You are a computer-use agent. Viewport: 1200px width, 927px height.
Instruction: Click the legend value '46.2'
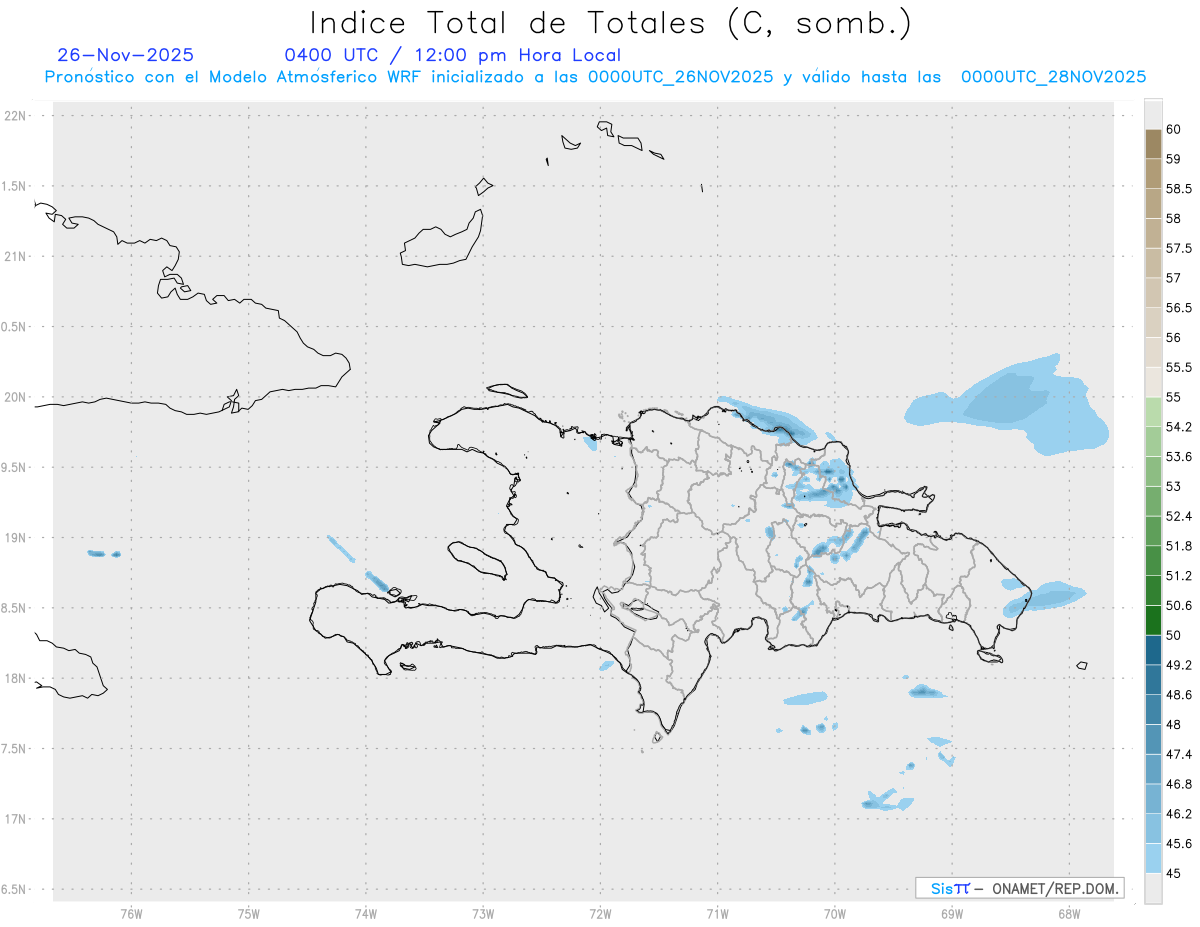point(1178,814)
